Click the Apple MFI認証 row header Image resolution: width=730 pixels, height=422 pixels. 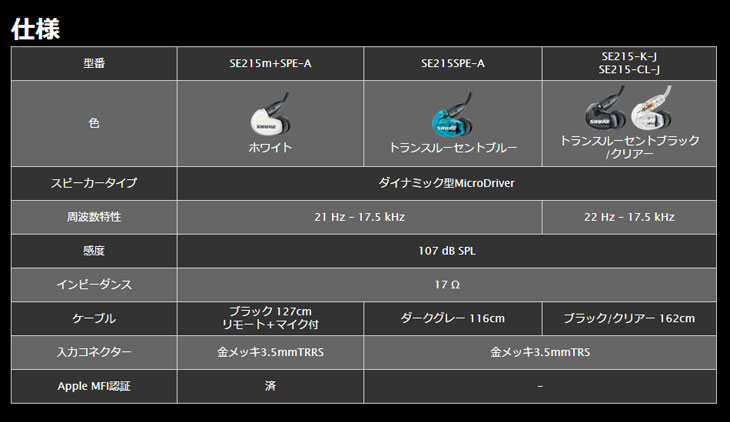pos(94,386)
